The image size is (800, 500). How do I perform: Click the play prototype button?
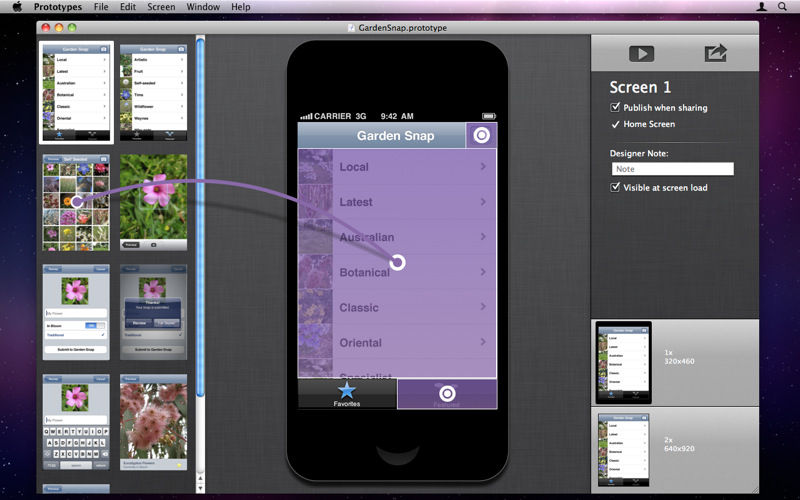pos(641,54)
